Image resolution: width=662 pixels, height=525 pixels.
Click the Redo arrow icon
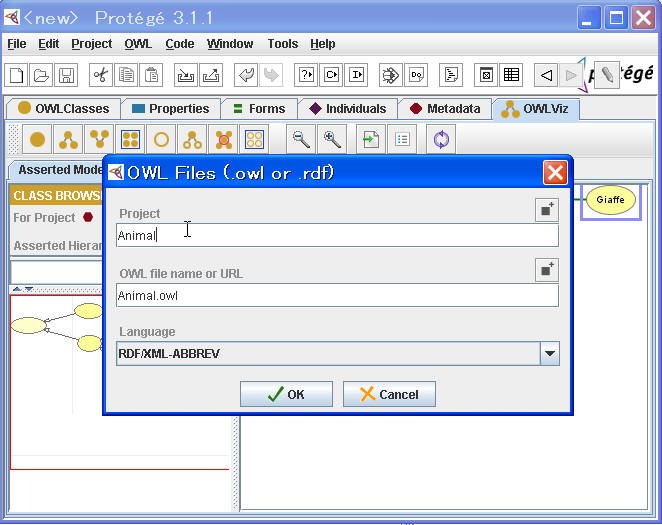coord(271,75)
